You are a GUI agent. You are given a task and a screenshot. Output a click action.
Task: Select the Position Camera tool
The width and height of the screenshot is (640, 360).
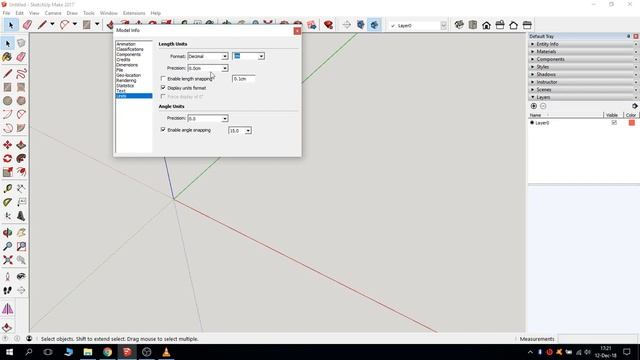pos(7,277)
